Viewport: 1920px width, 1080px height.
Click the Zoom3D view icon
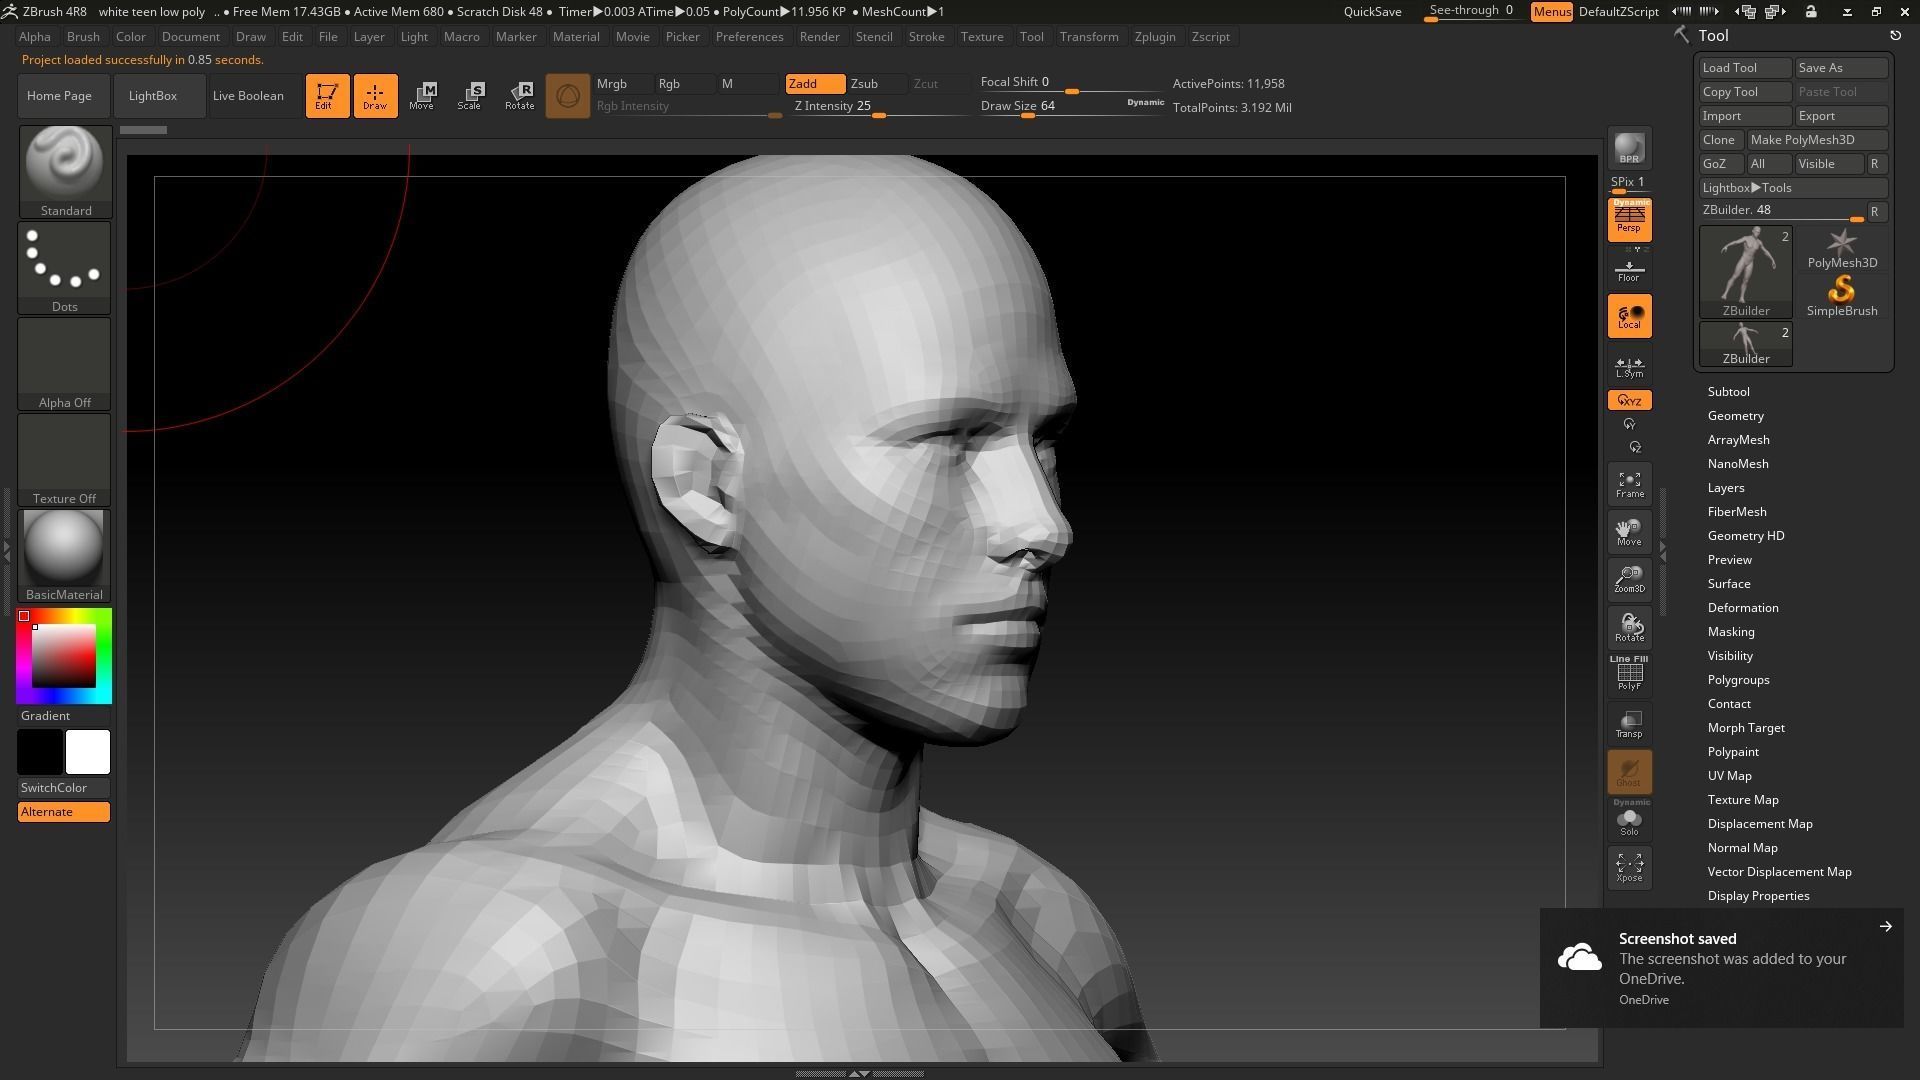1629,580
